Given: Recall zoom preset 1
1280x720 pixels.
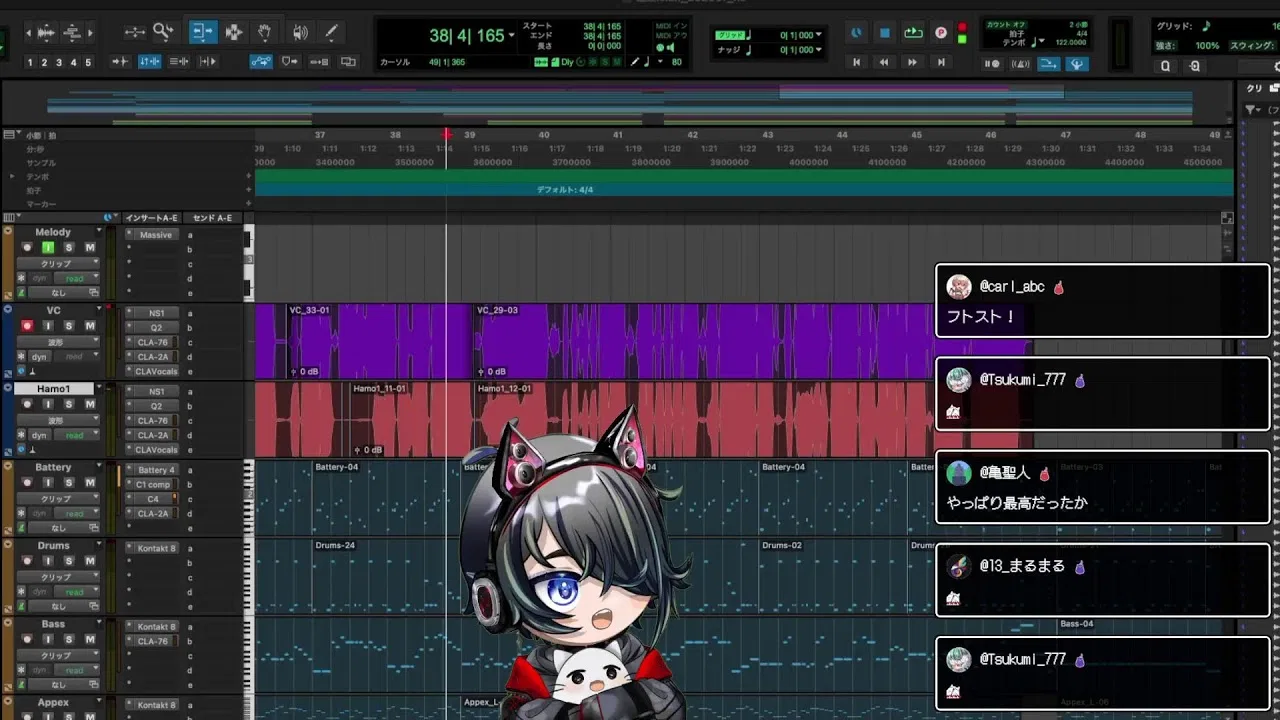Looking at the screenshot, I should coord(30,62).
